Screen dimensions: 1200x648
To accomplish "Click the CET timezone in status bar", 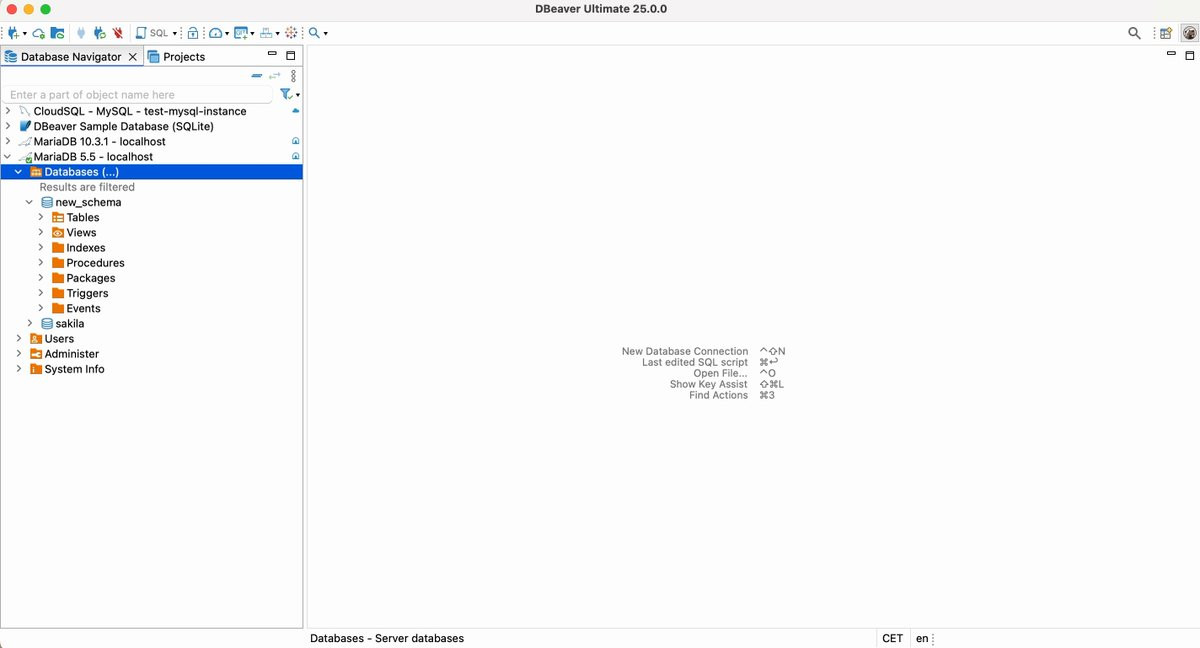I will tap(893, 638).
